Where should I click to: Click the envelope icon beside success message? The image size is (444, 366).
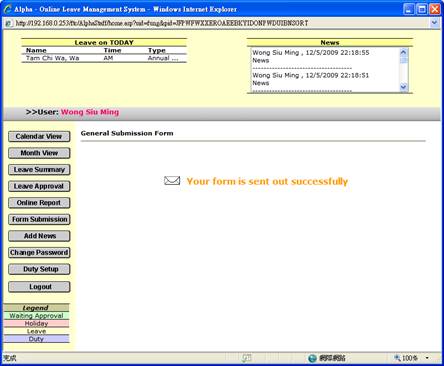pyautogui.click(x=172, y=181)
